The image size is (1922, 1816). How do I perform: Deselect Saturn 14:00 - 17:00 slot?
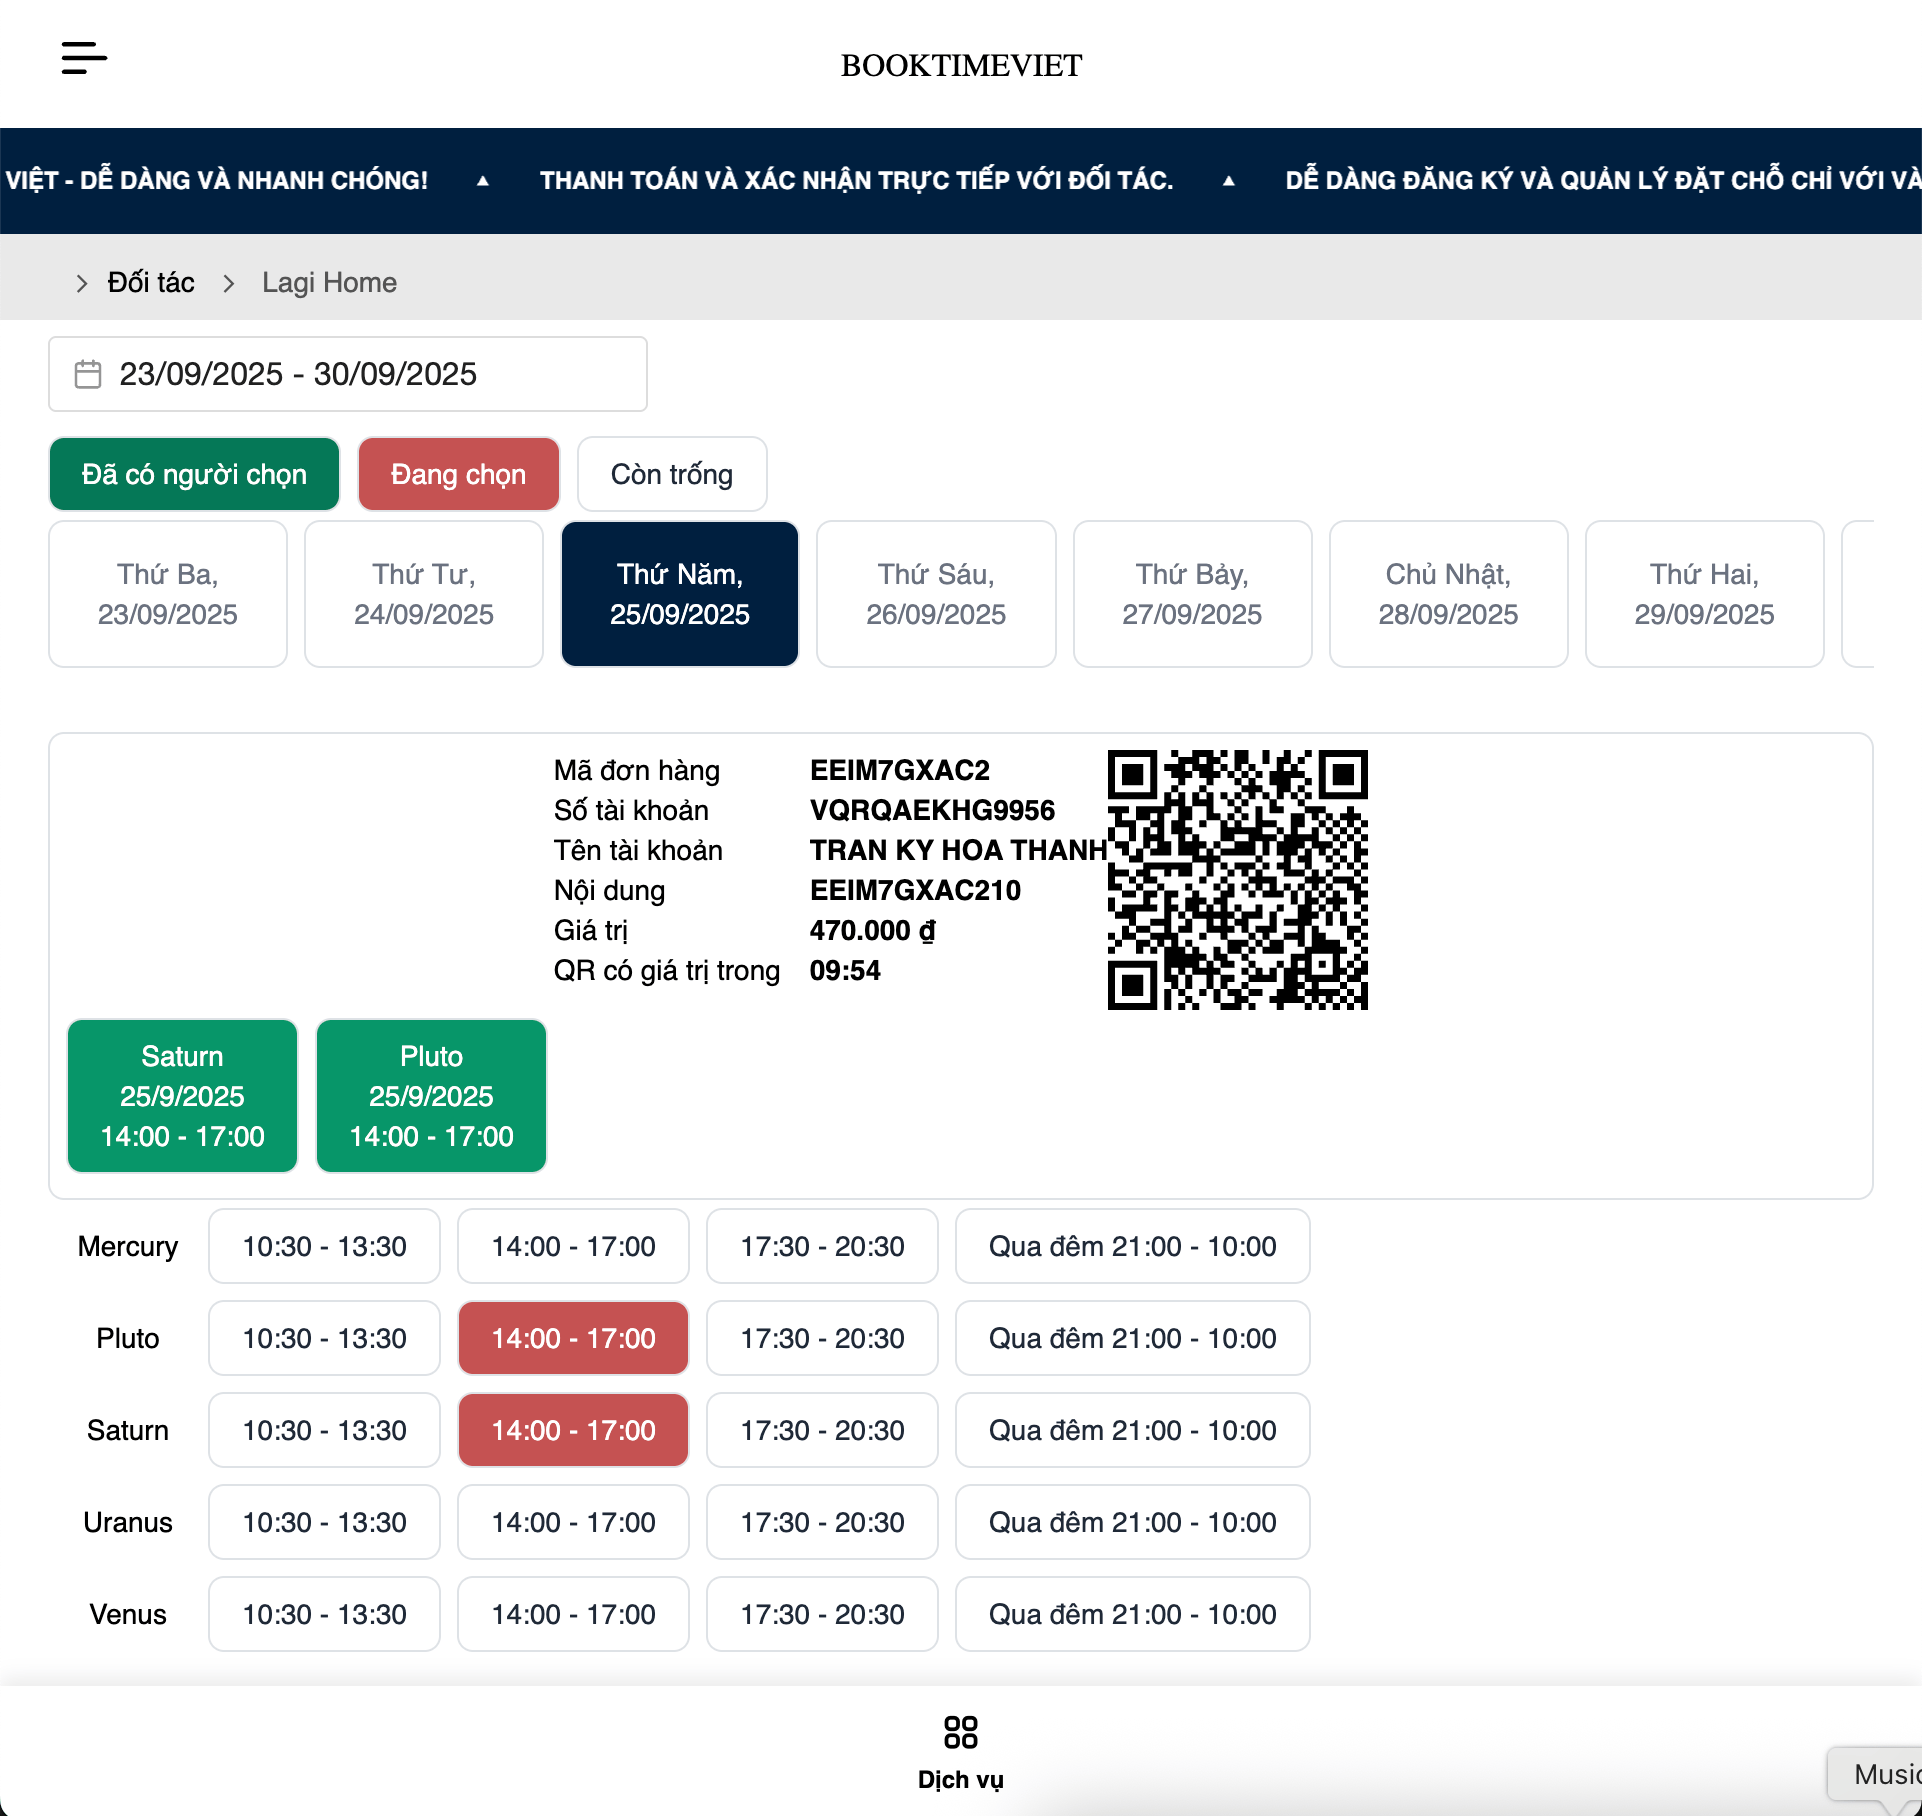[x=573, y=1430]
